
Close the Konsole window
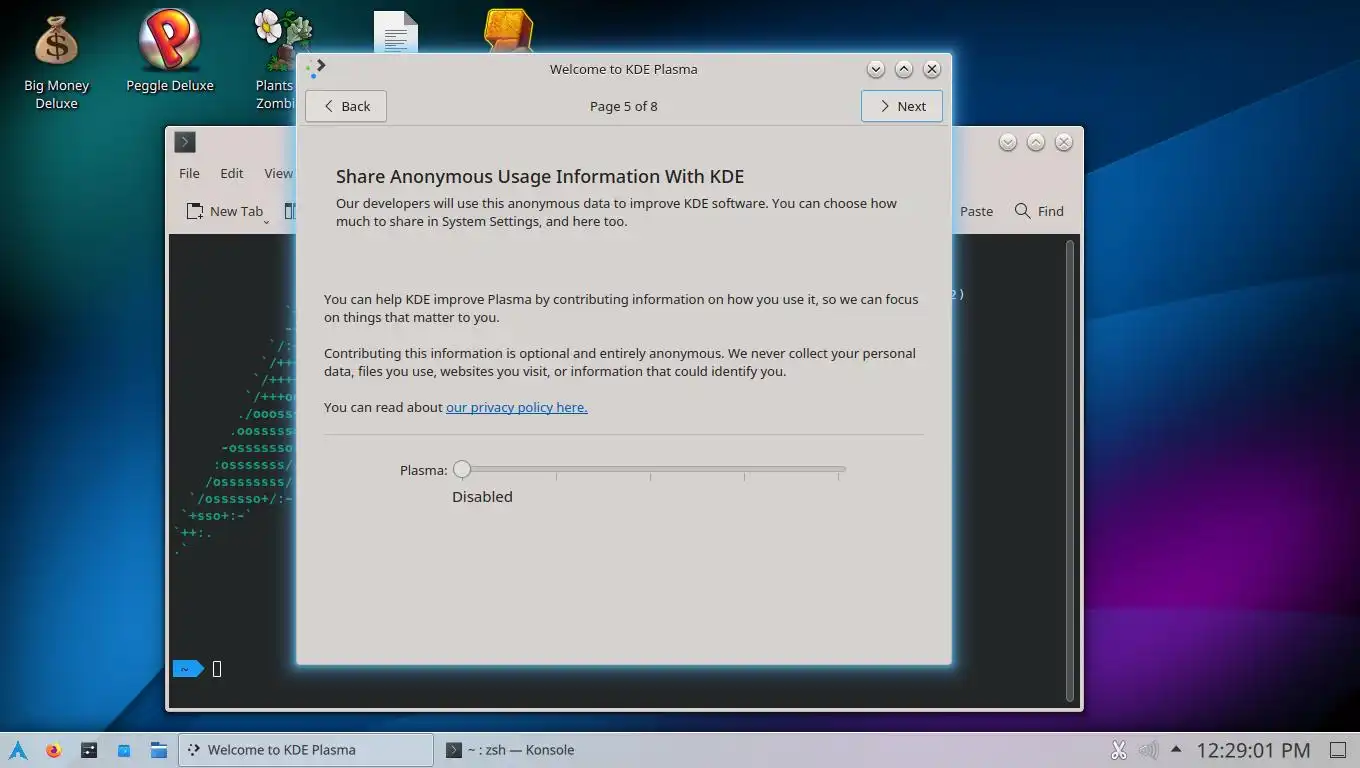[x=1064, y=142]
